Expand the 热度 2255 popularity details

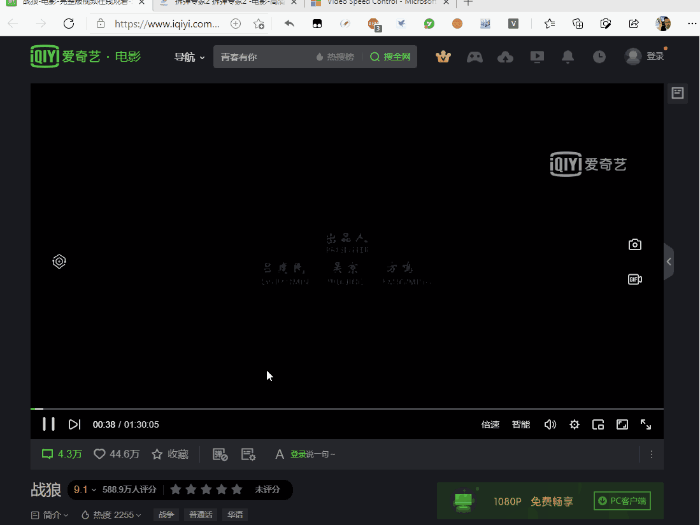click(111, 515)
